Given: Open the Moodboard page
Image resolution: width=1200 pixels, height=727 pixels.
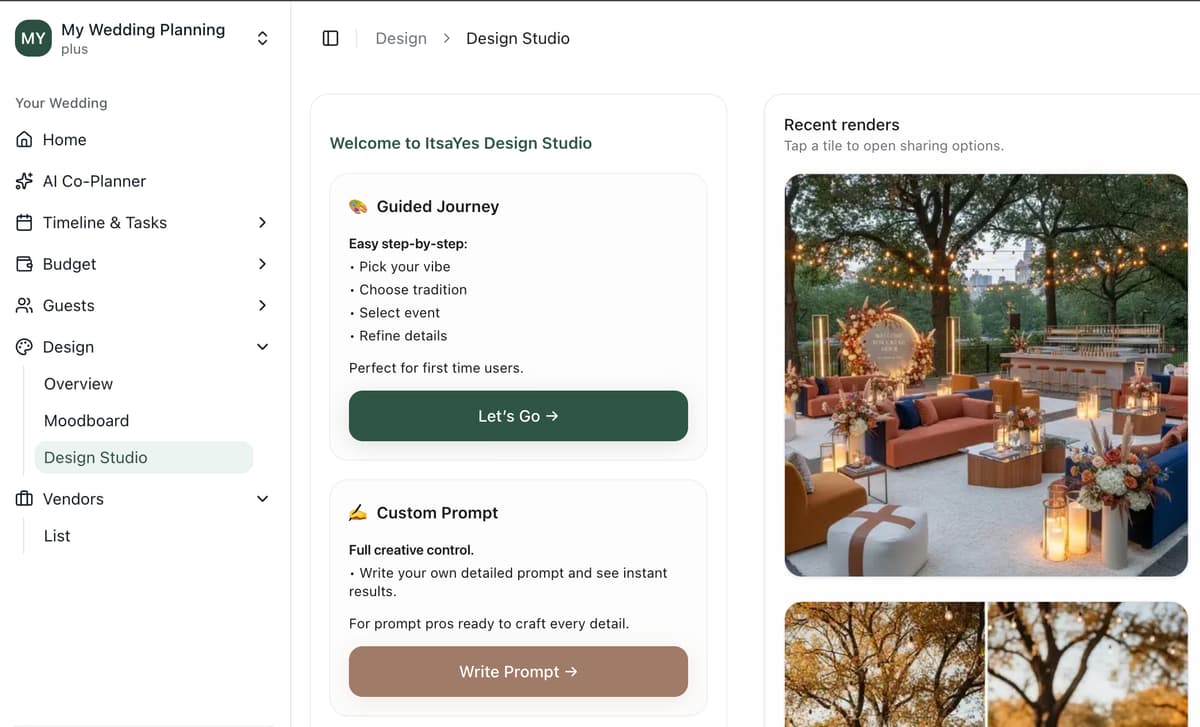Looking at the screenshot, I should [86, 420].
